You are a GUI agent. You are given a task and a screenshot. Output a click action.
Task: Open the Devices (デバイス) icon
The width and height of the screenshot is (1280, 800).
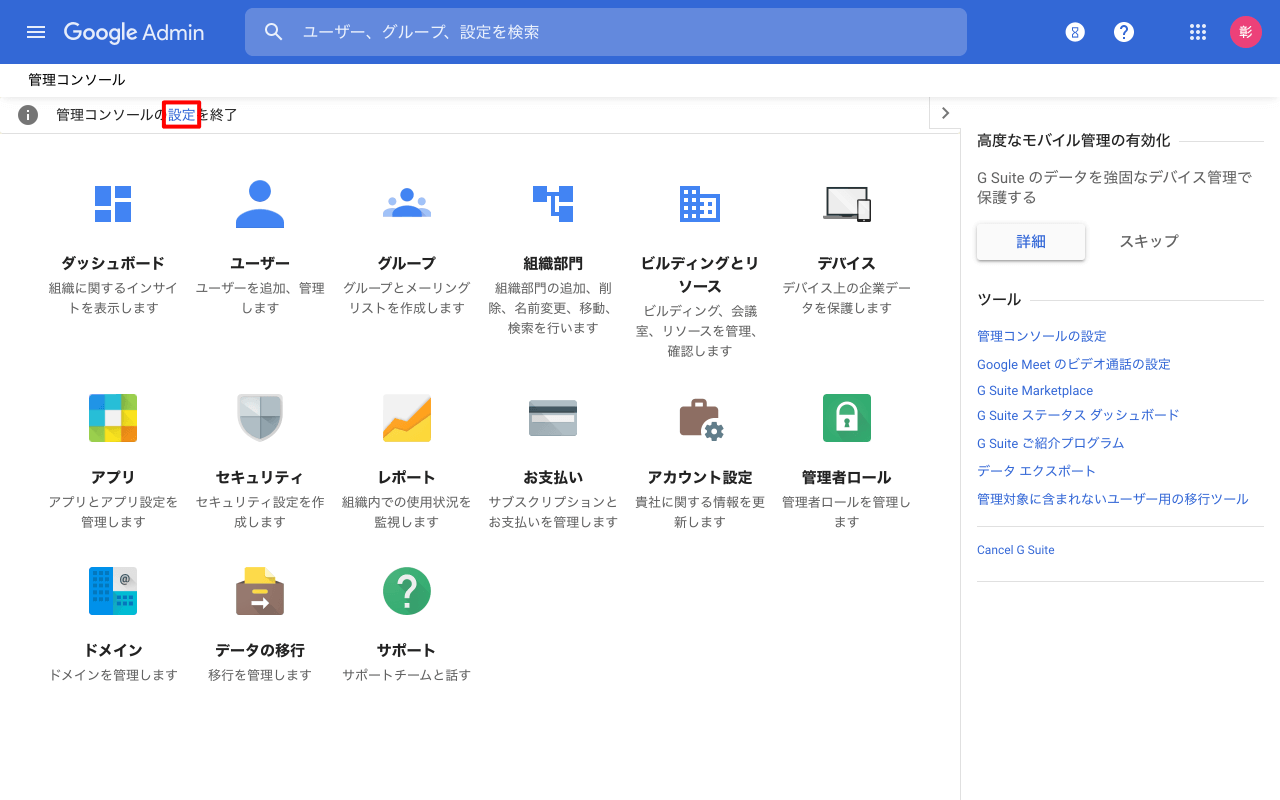(x=847, y=204)
